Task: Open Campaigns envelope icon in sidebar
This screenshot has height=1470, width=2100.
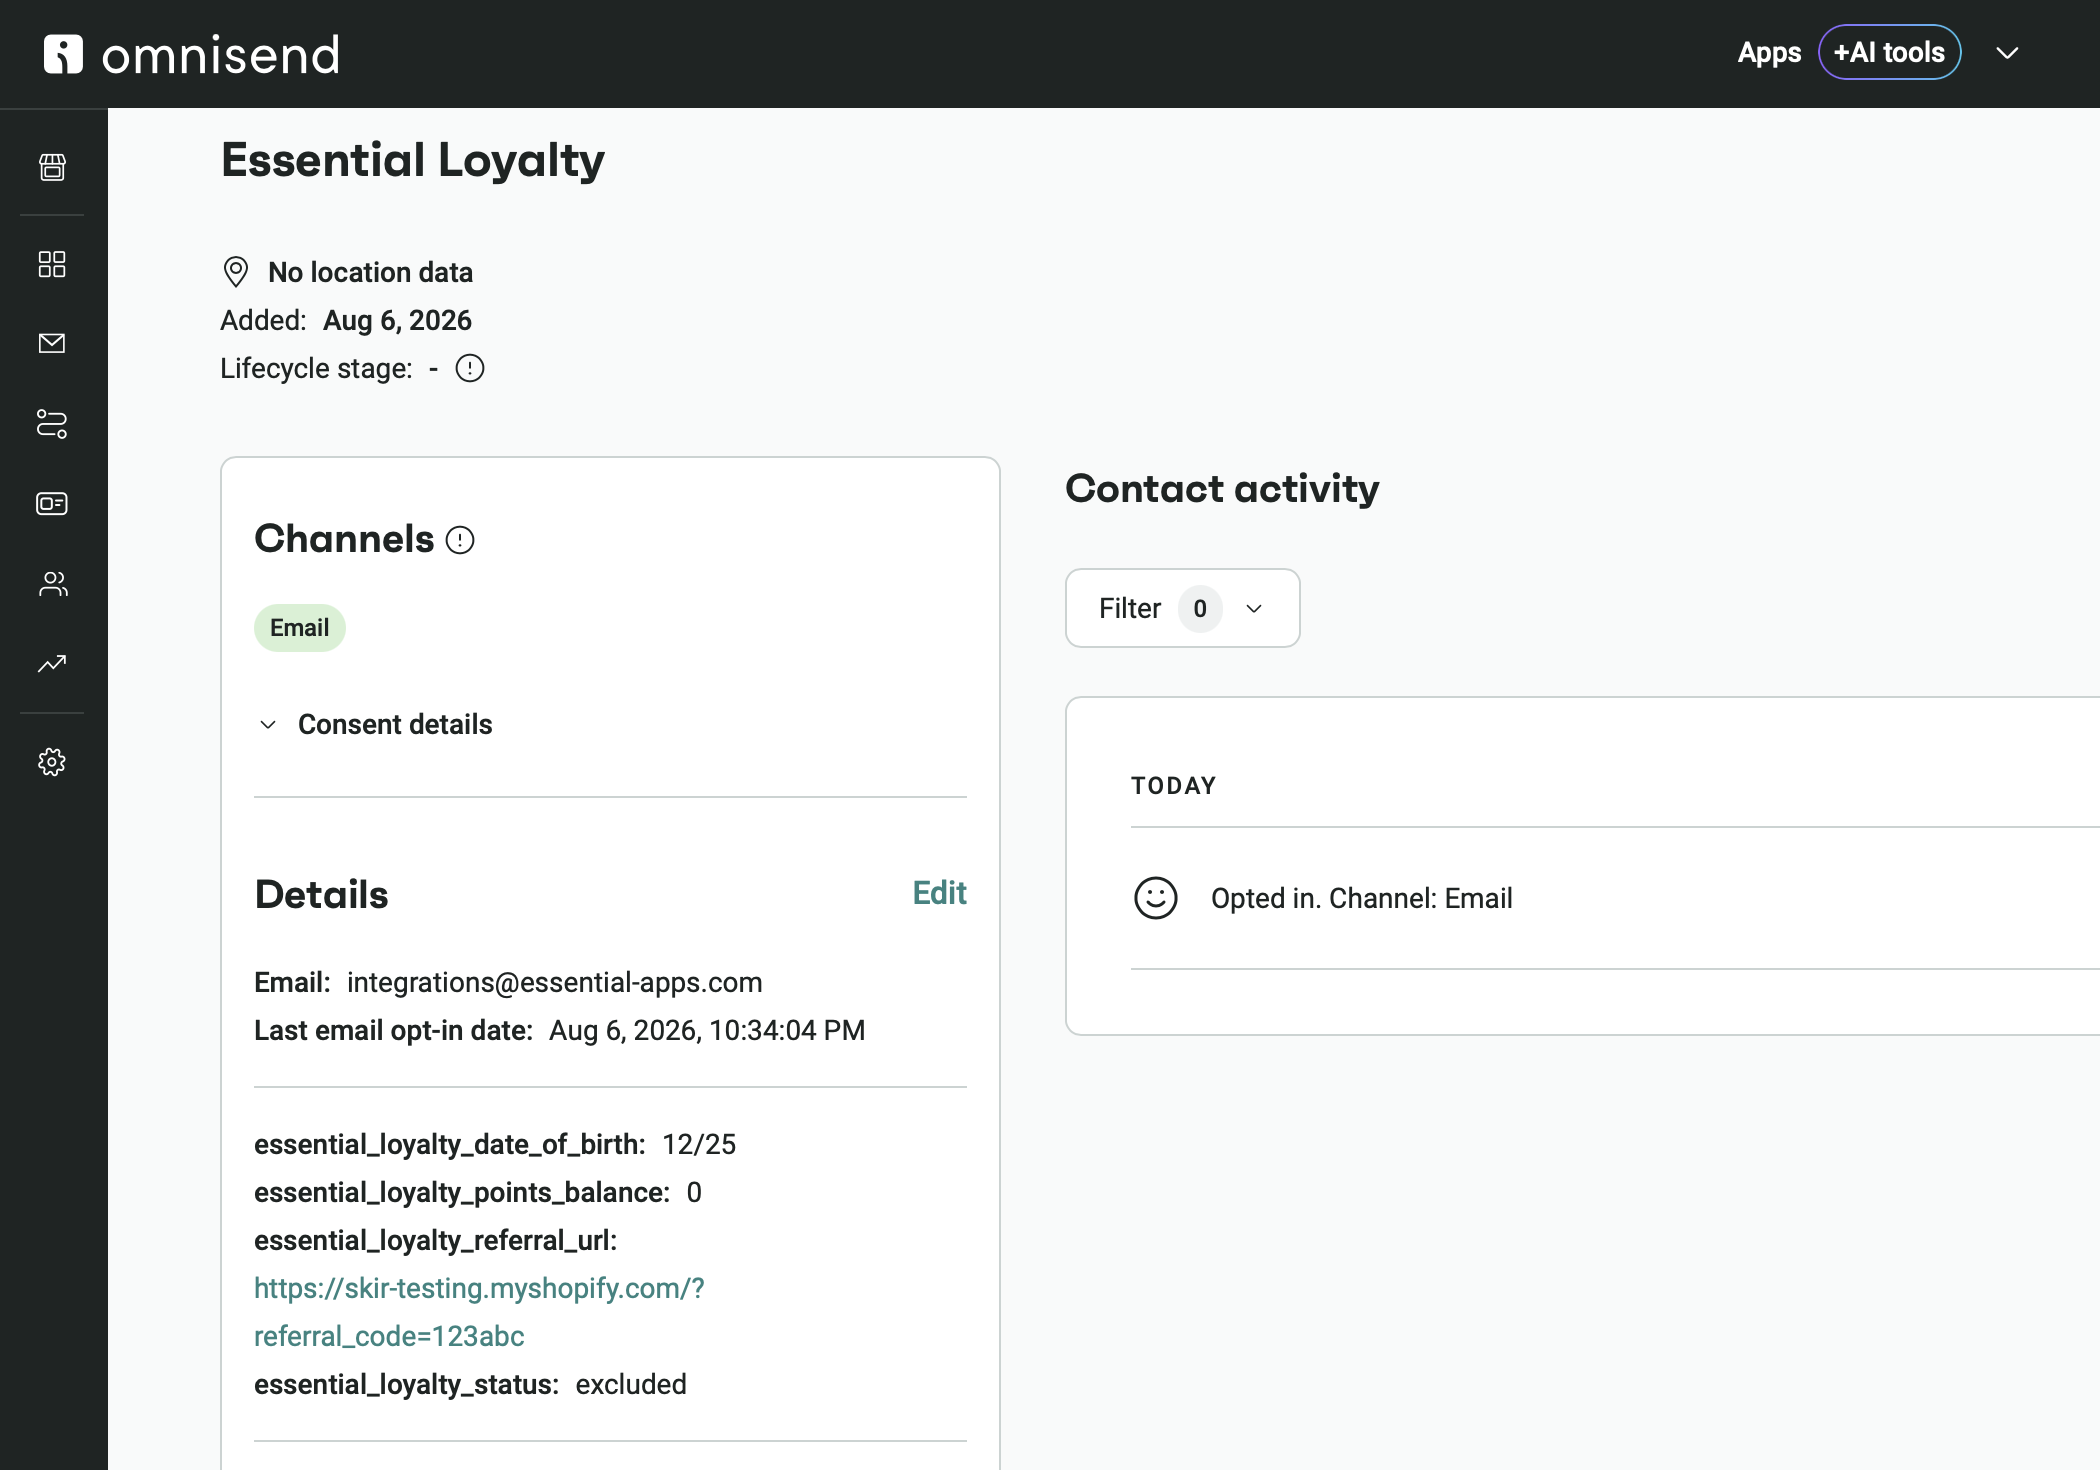Action: pos(52,343)
